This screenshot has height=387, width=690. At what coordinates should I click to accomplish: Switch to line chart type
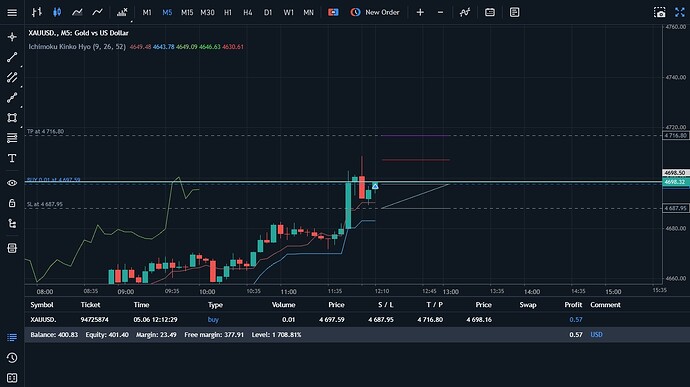tap(77, 12)
